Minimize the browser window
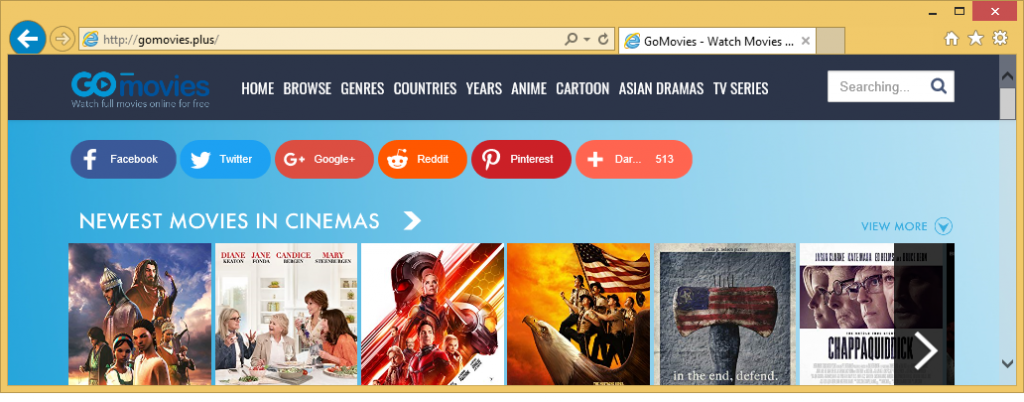The width and height of the screenshot is (1024, 402). [932, 11]
